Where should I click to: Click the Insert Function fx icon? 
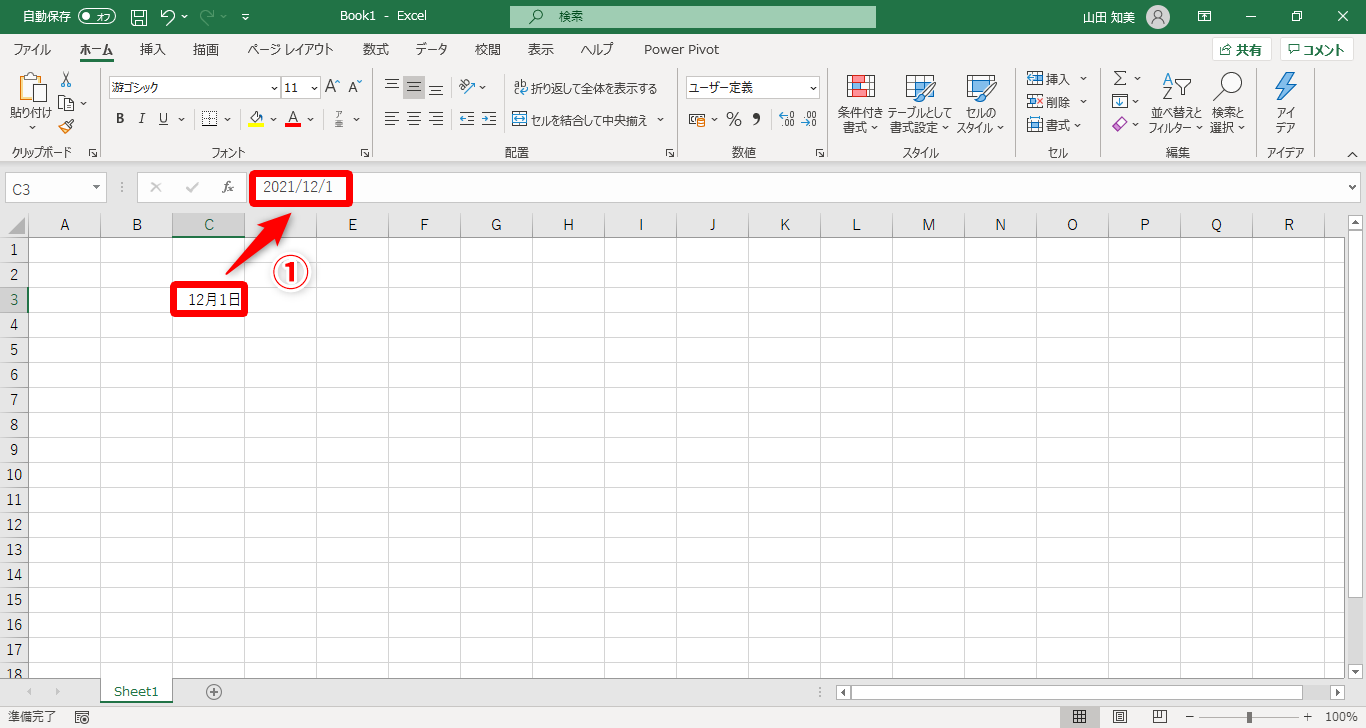pyautogui.click(x=228, y=187)
